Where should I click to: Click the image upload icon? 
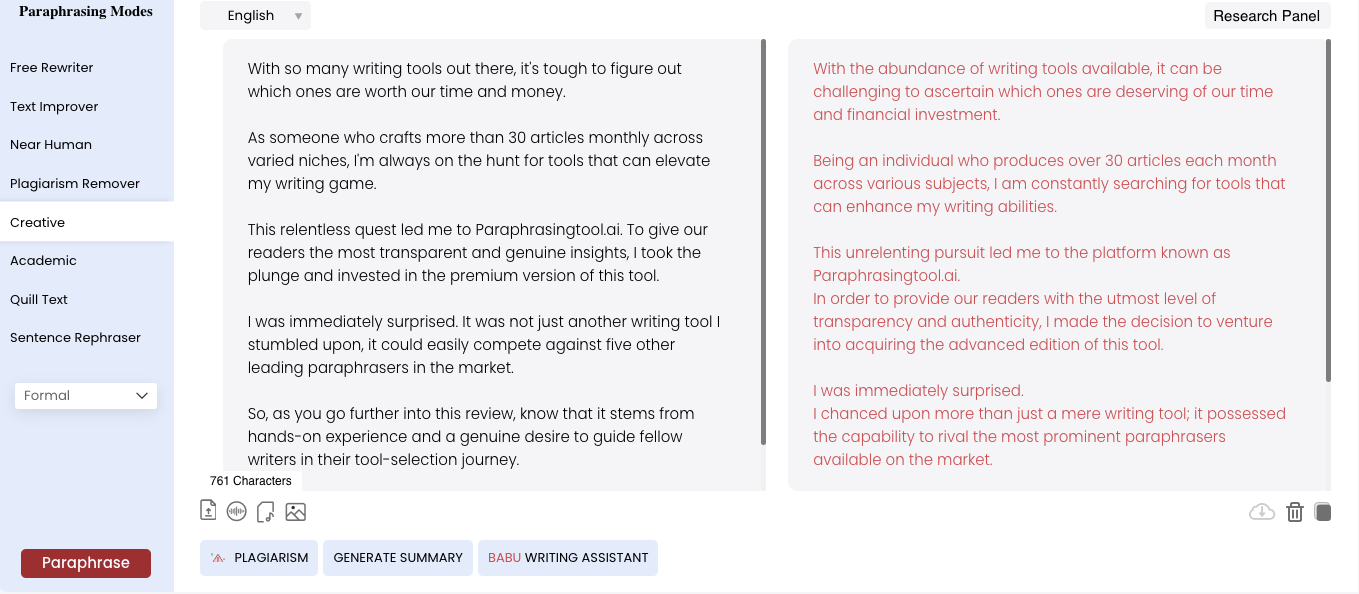tap(295, 512)
